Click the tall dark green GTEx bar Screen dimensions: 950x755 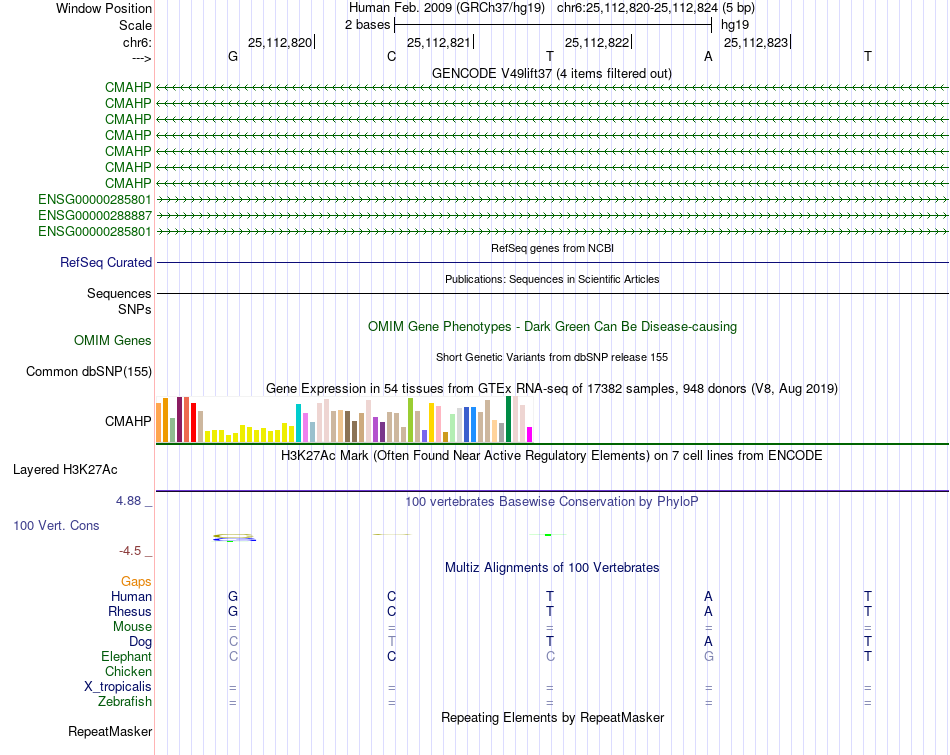(508, 419)
